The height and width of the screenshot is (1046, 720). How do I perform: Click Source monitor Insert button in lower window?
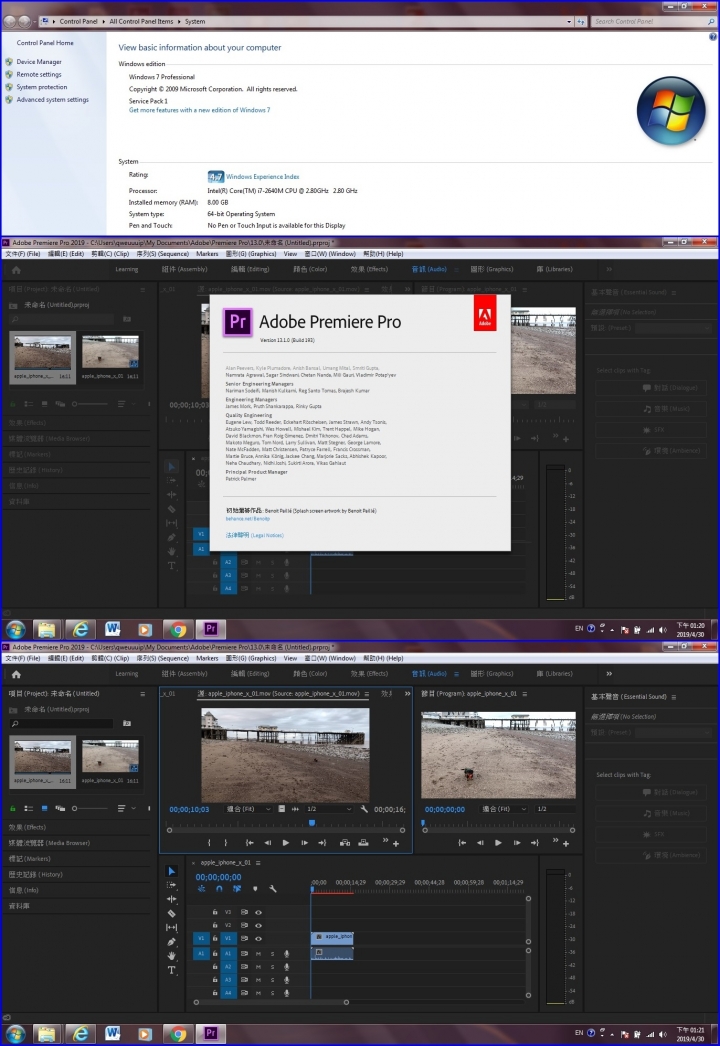click(x=344, y=843)
